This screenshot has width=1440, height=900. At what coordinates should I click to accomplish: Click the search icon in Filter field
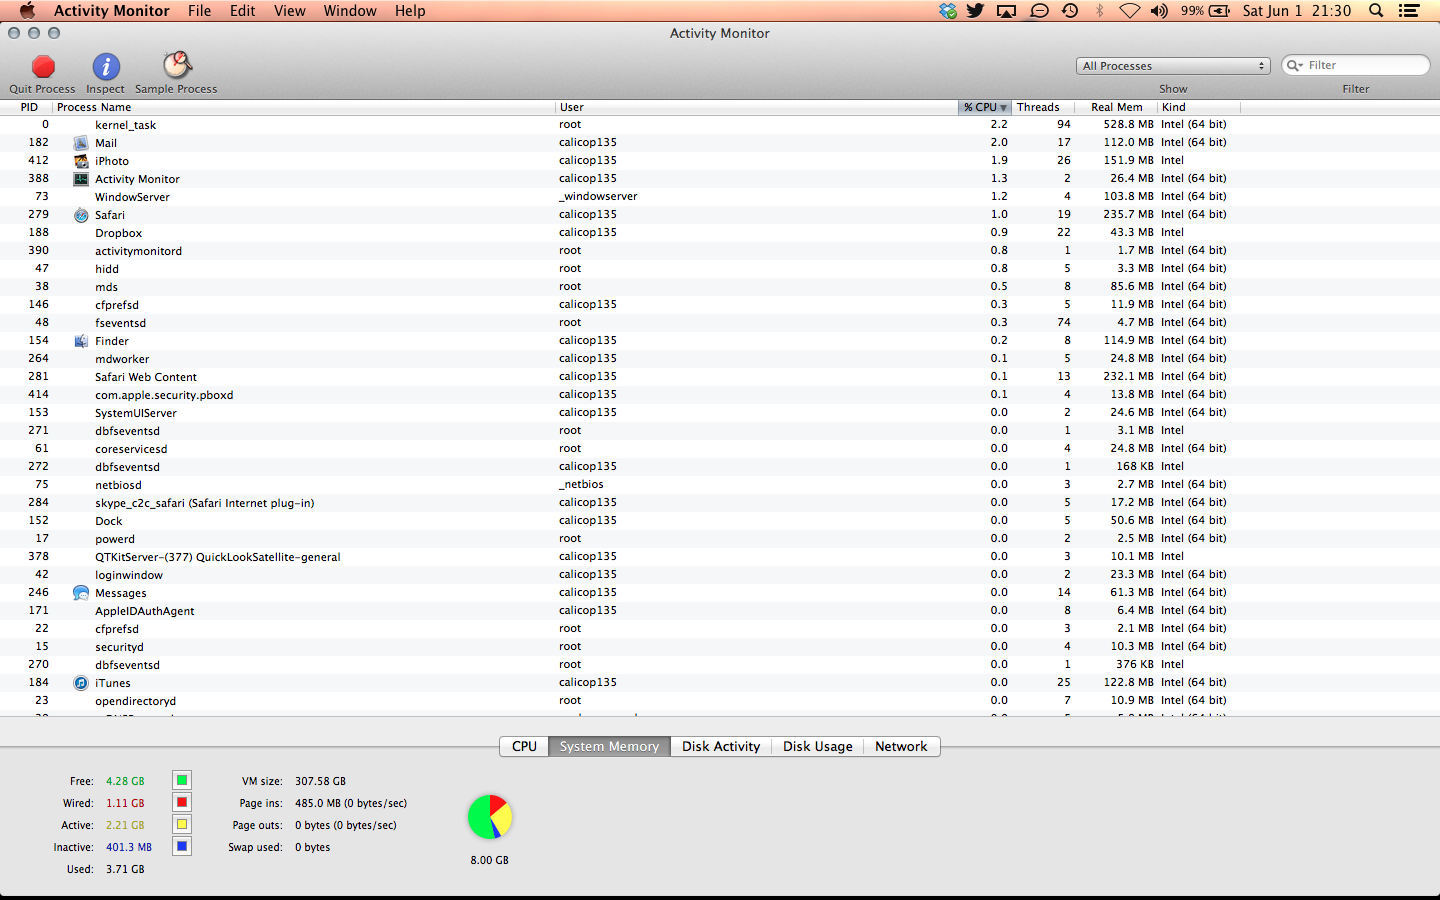[1295, 65]
